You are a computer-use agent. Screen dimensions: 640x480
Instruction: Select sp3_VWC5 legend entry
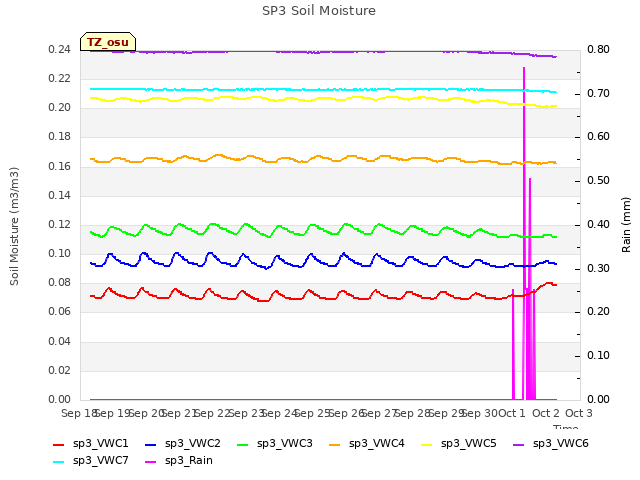point(459,444)
